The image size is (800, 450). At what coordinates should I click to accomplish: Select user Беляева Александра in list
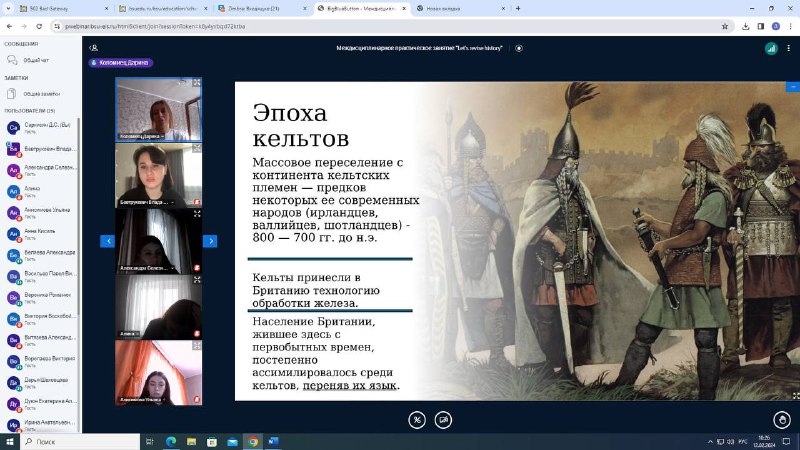click(x=40, y=255)
